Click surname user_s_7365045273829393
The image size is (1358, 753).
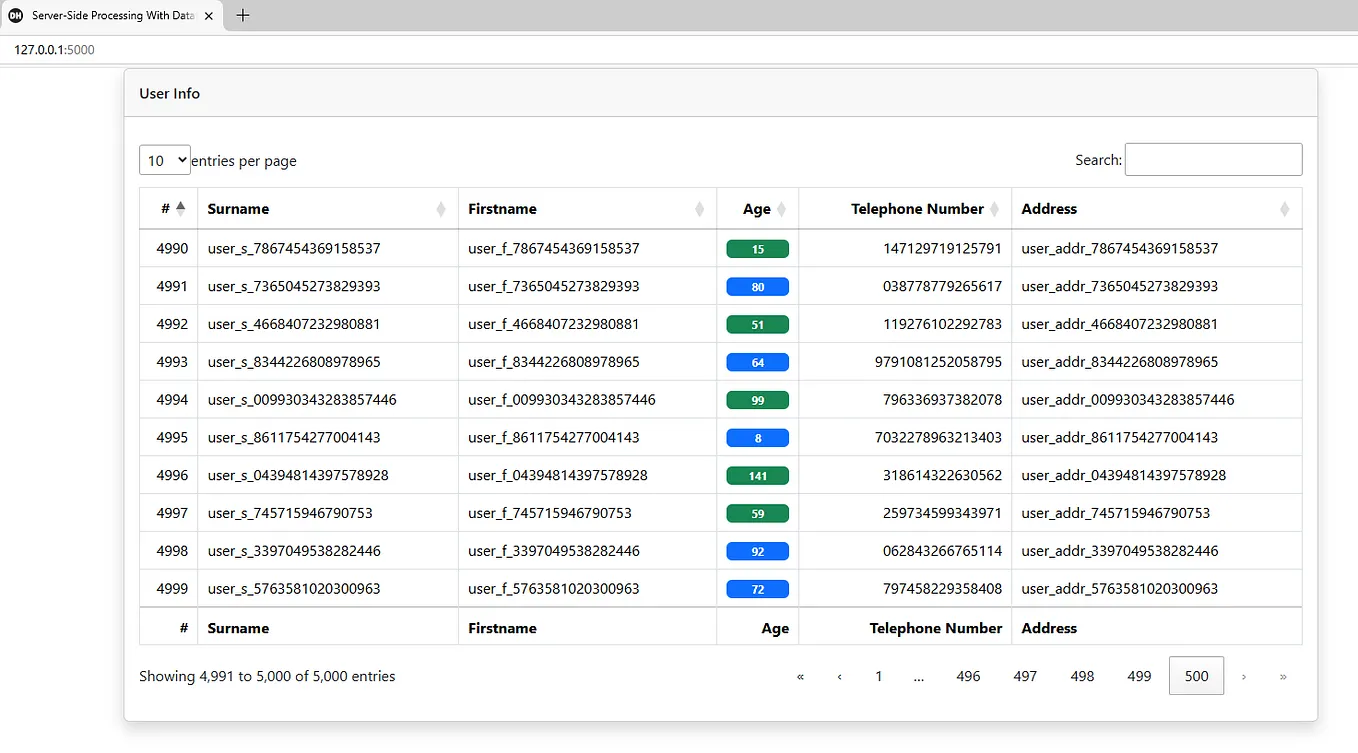click(294, 286)
